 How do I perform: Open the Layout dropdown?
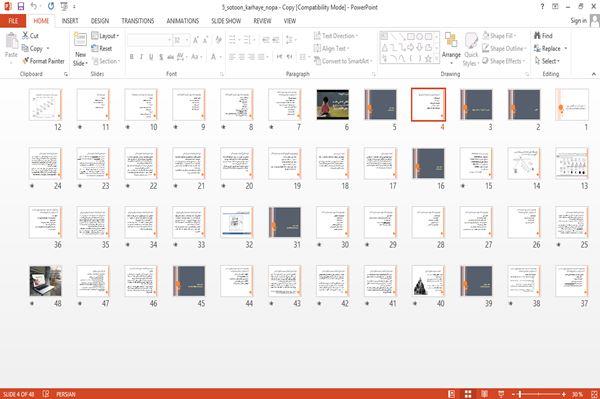(105, 36)
